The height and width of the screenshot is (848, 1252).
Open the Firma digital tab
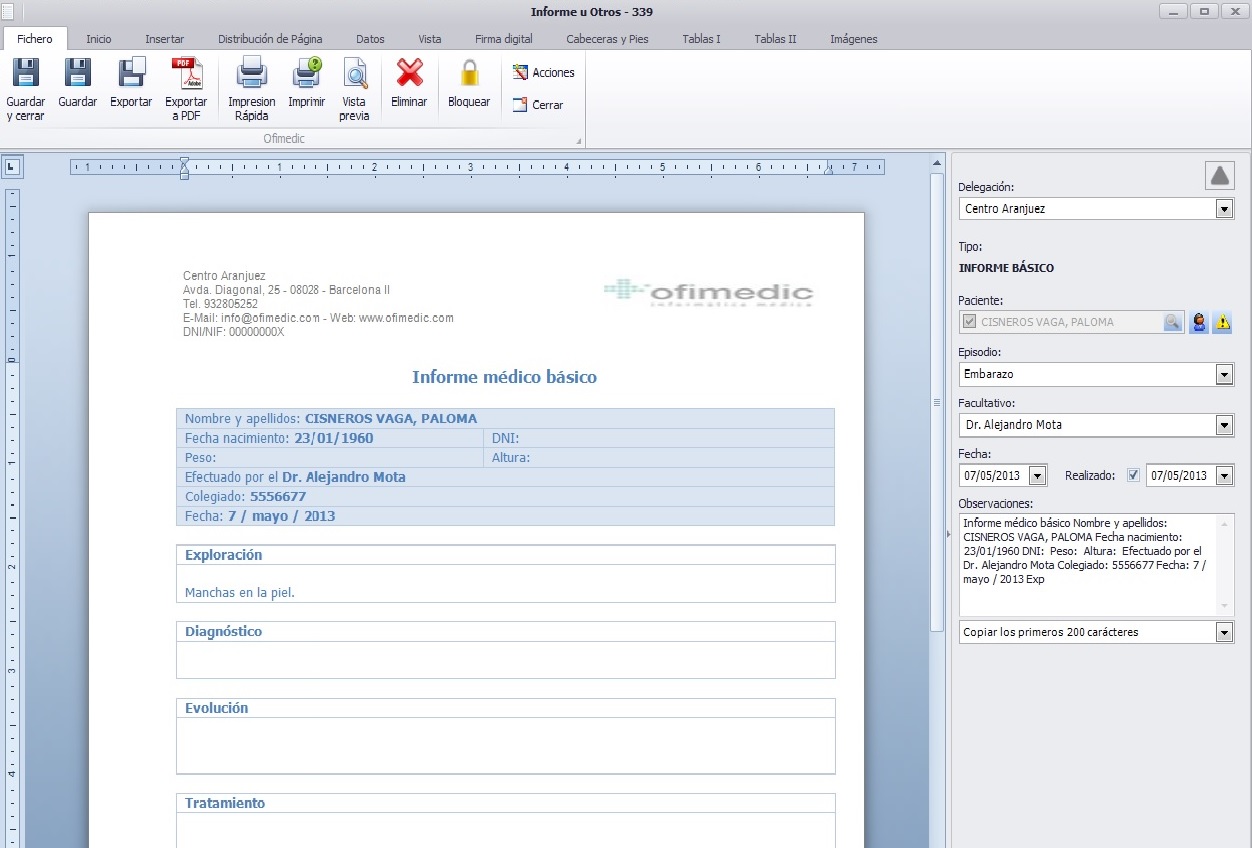click(503, 39)
